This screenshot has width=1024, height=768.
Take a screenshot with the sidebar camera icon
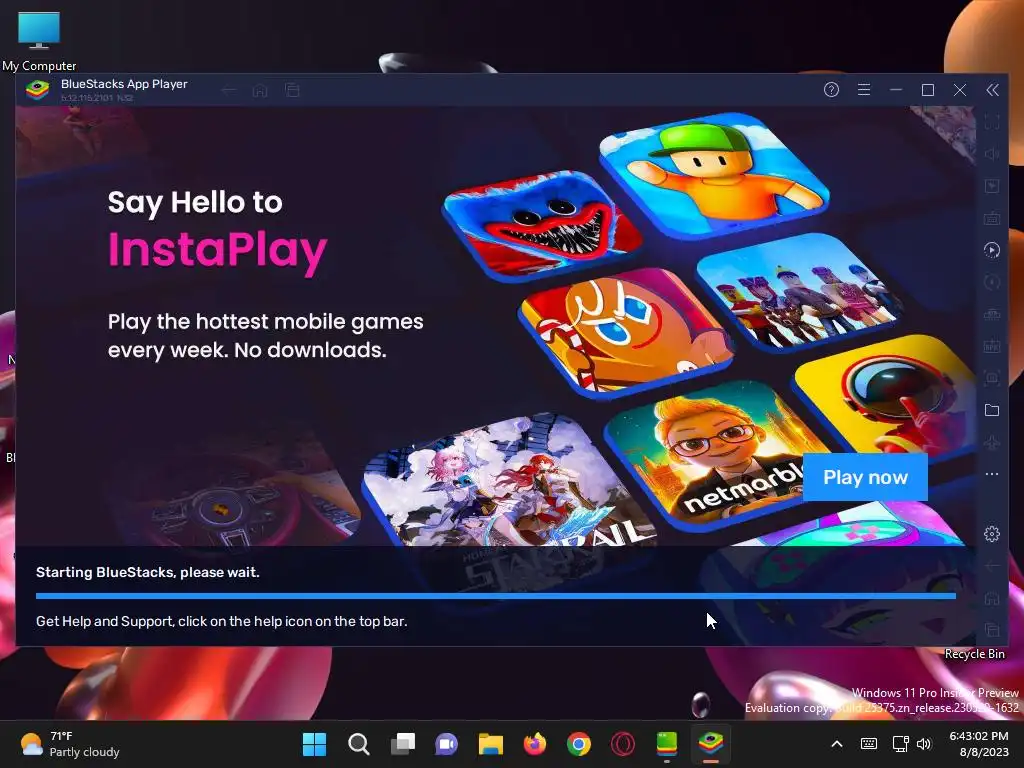991,378
